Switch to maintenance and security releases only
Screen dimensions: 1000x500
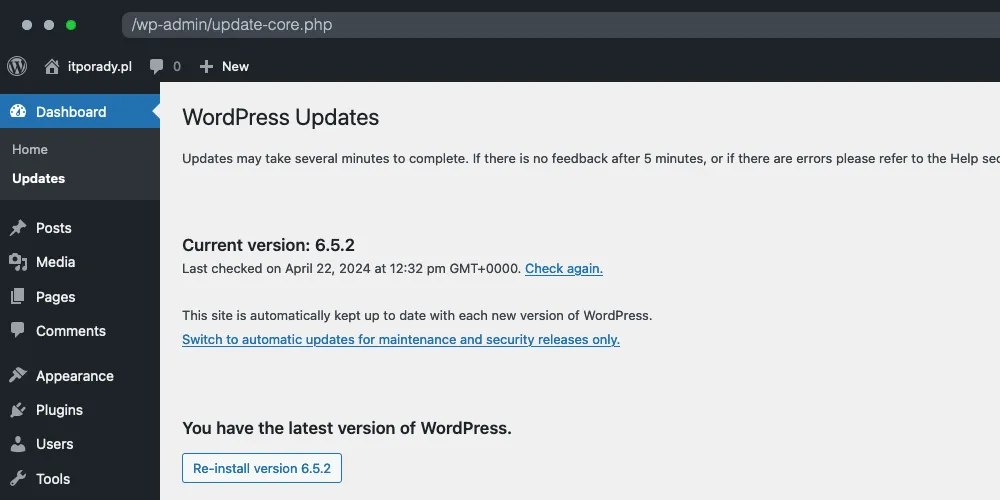pyautogui.click(x=401, y=339)
